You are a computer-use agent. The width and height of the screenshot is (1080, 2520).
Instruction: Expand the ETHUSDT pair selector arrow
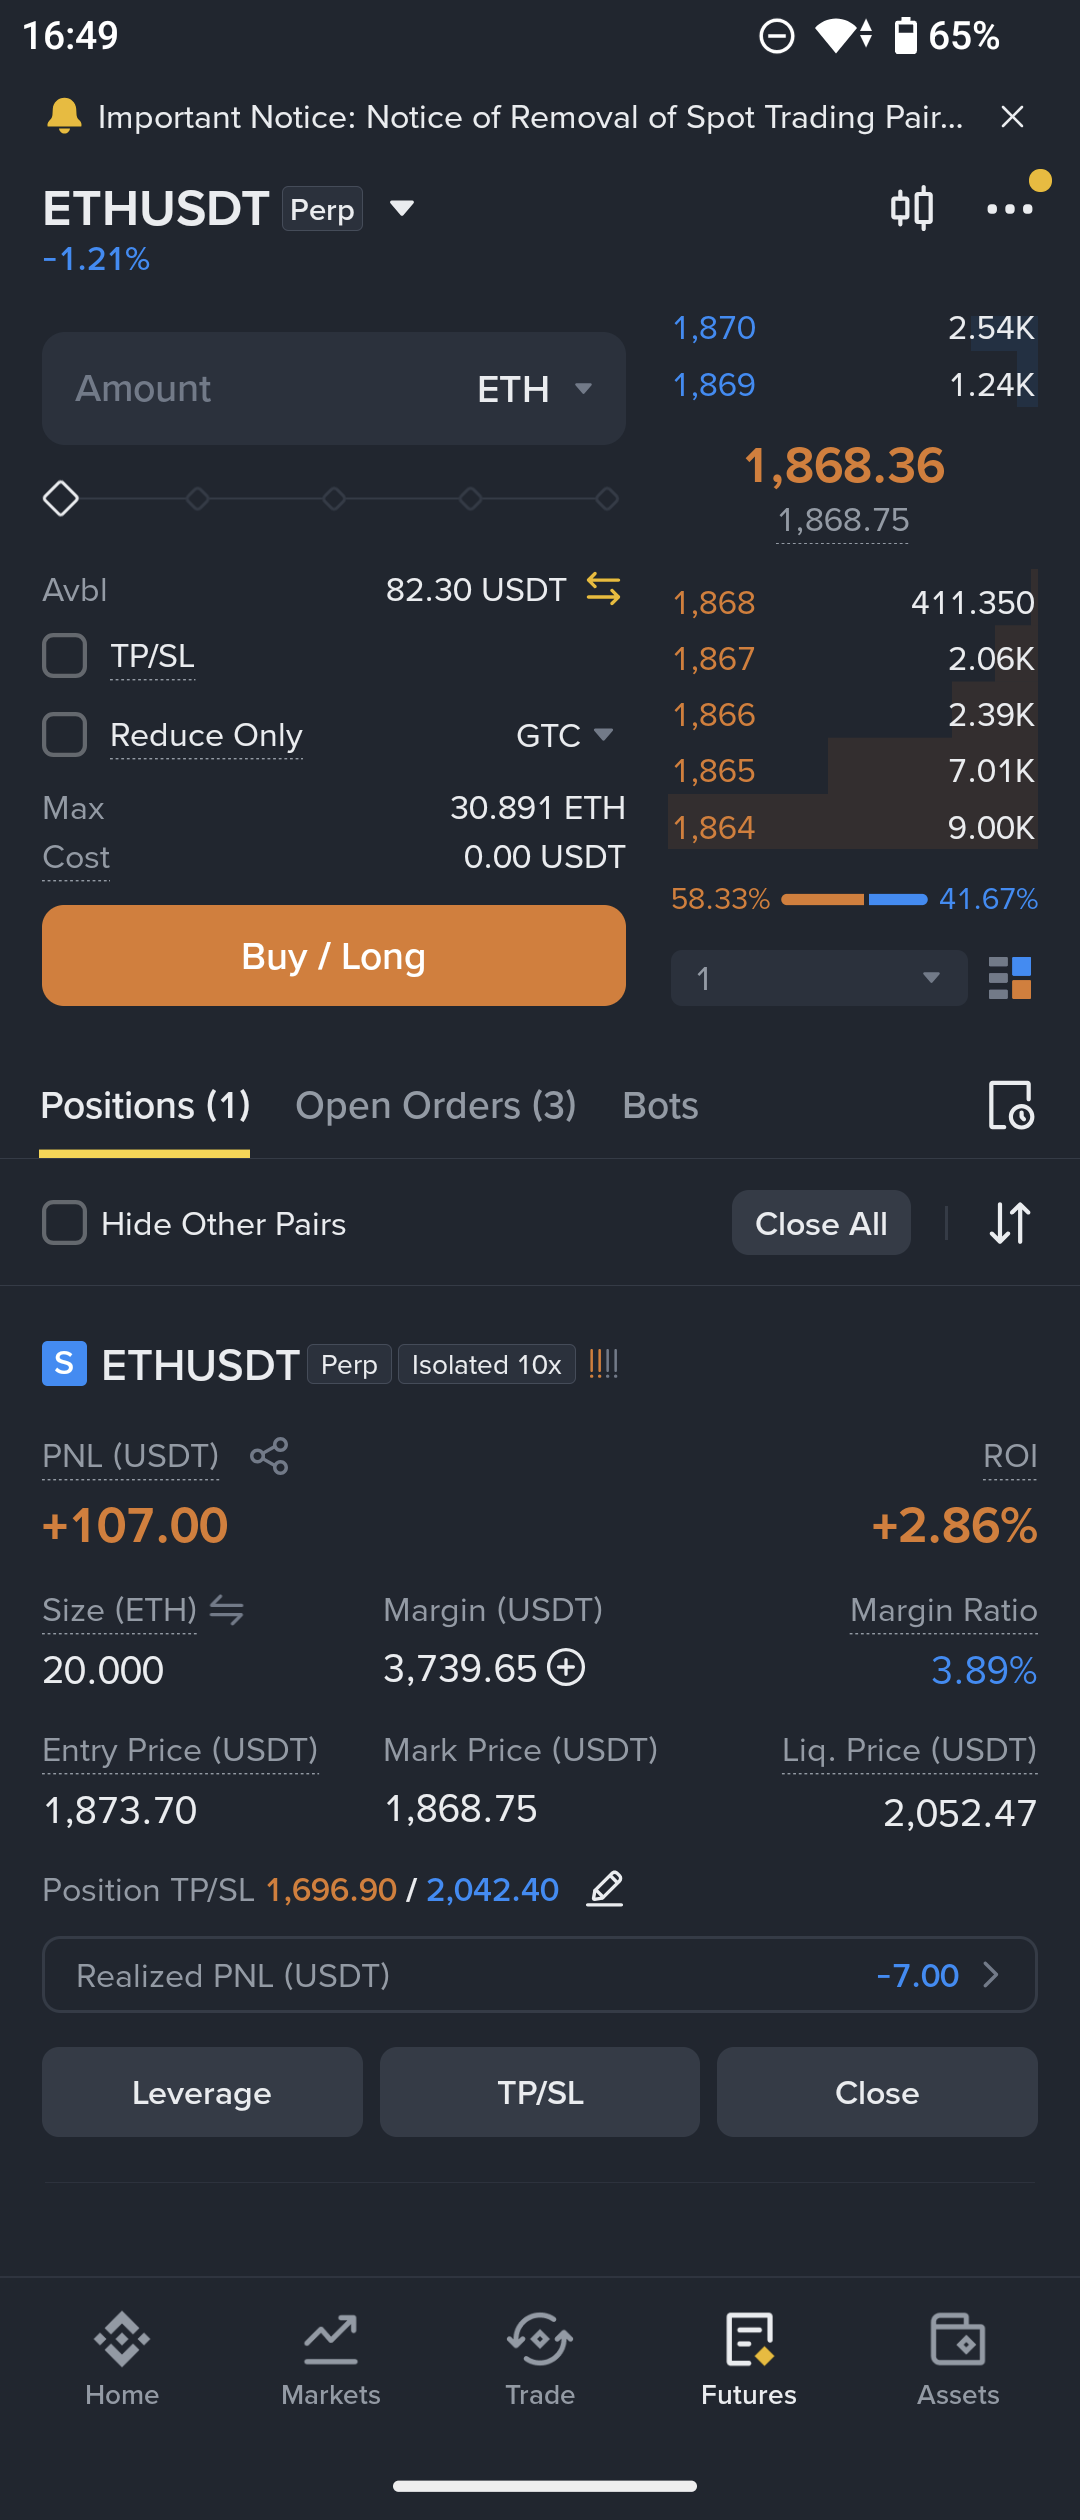(402, 208)
